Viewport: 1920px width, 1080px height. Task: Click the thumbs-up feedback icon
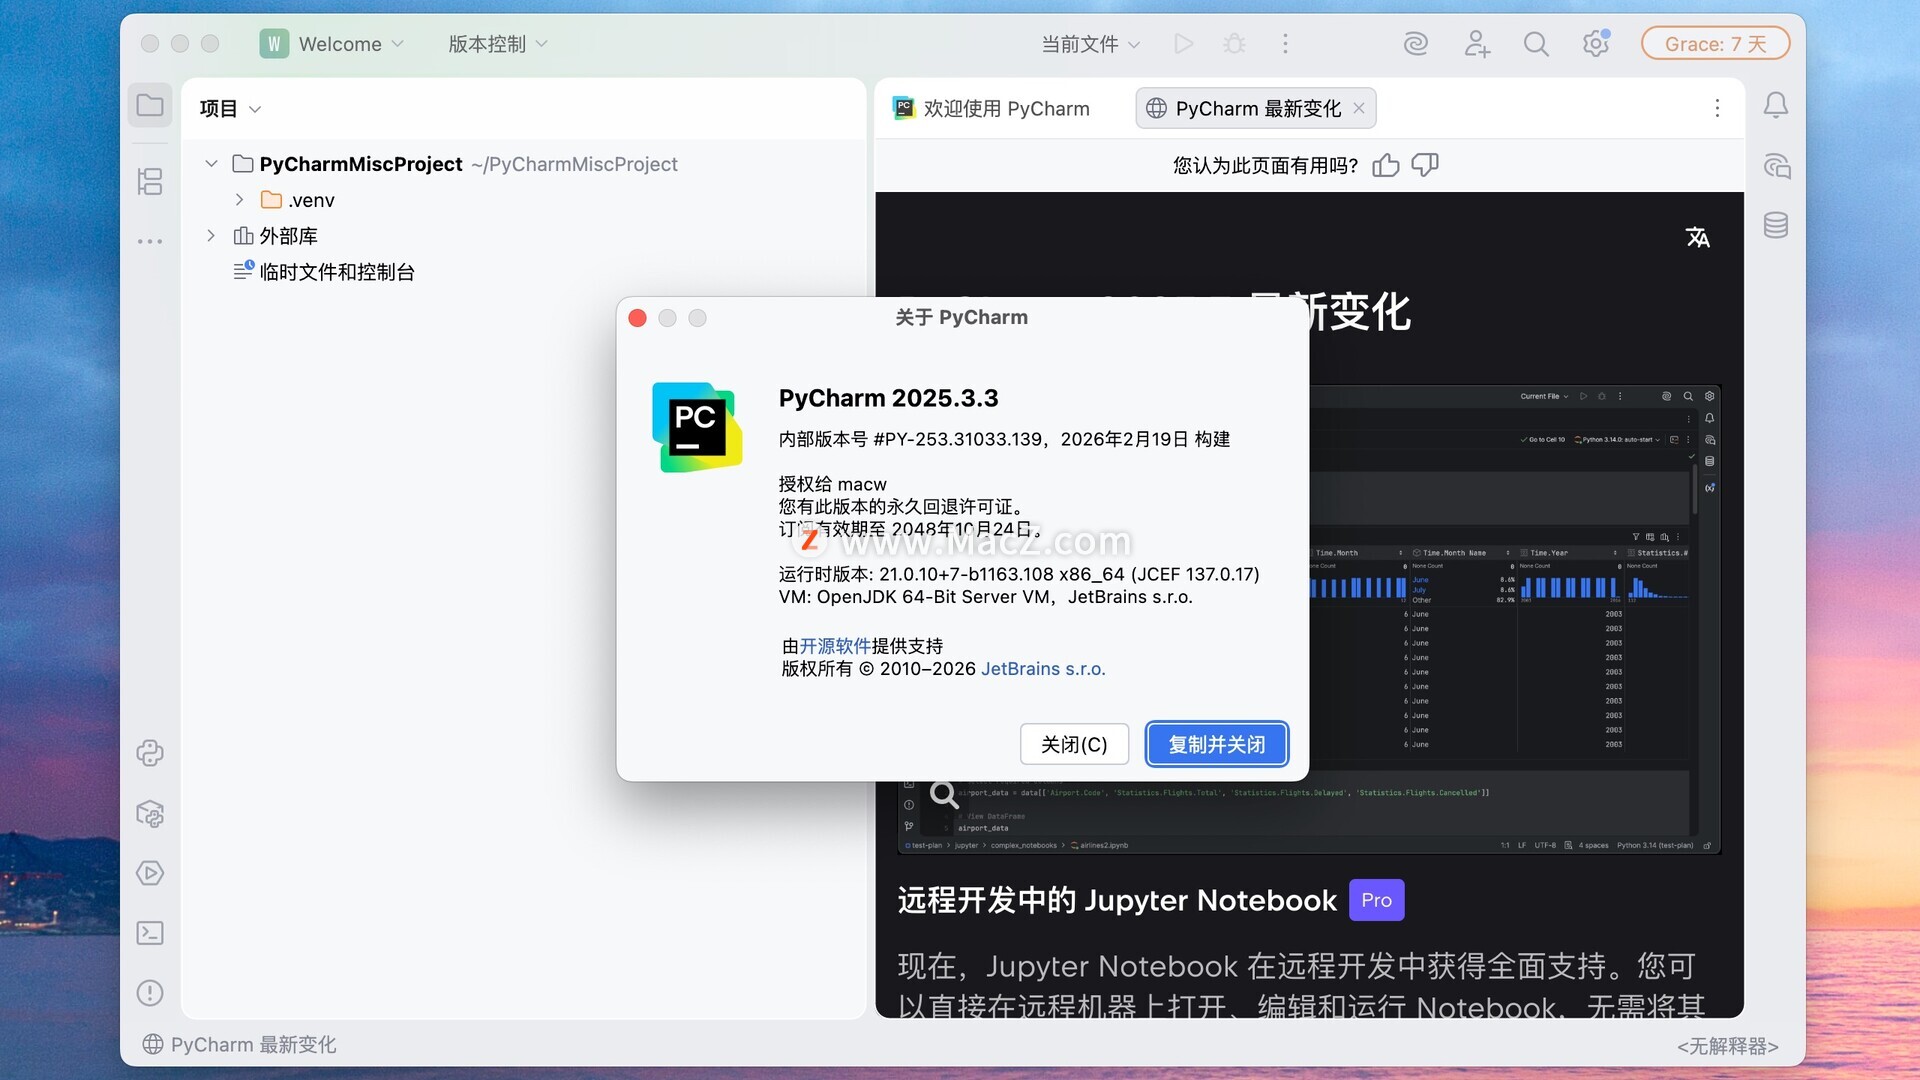[x=1386, y=165]
